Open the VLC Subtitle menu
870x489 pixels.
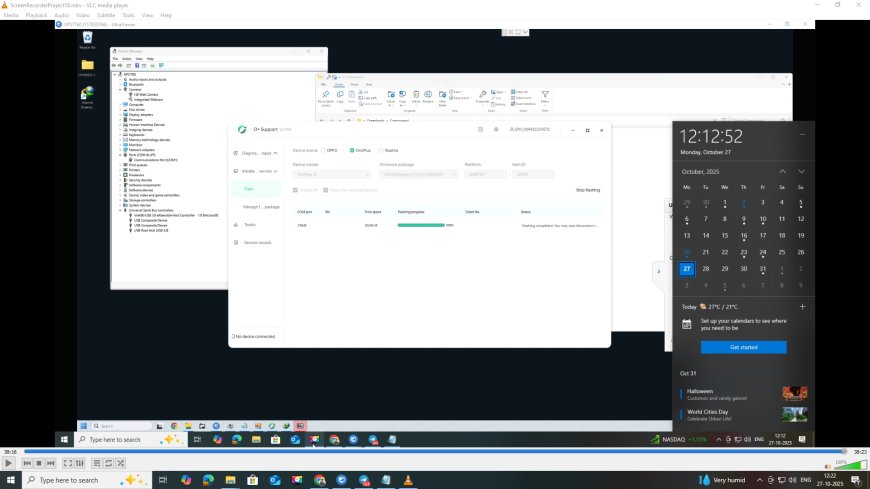pos(106,15)
